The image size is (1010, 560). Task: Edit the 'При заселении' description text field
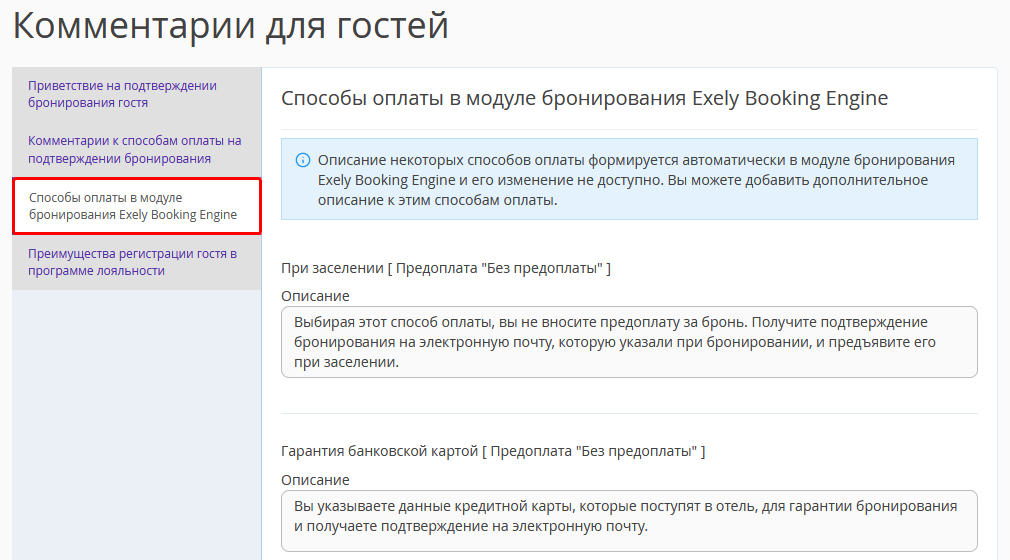pos(629,342)
